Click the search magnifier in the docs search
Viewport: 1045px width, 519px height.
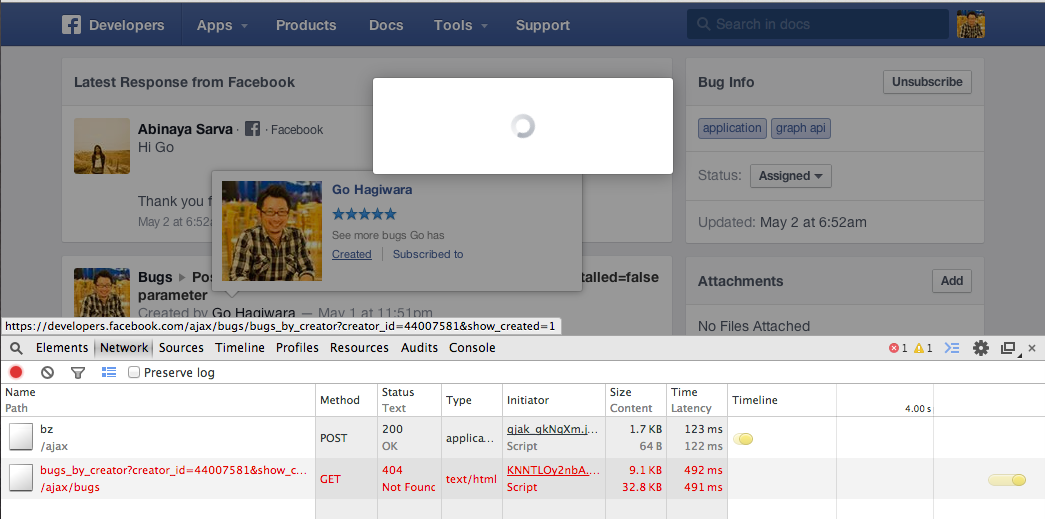703,25
